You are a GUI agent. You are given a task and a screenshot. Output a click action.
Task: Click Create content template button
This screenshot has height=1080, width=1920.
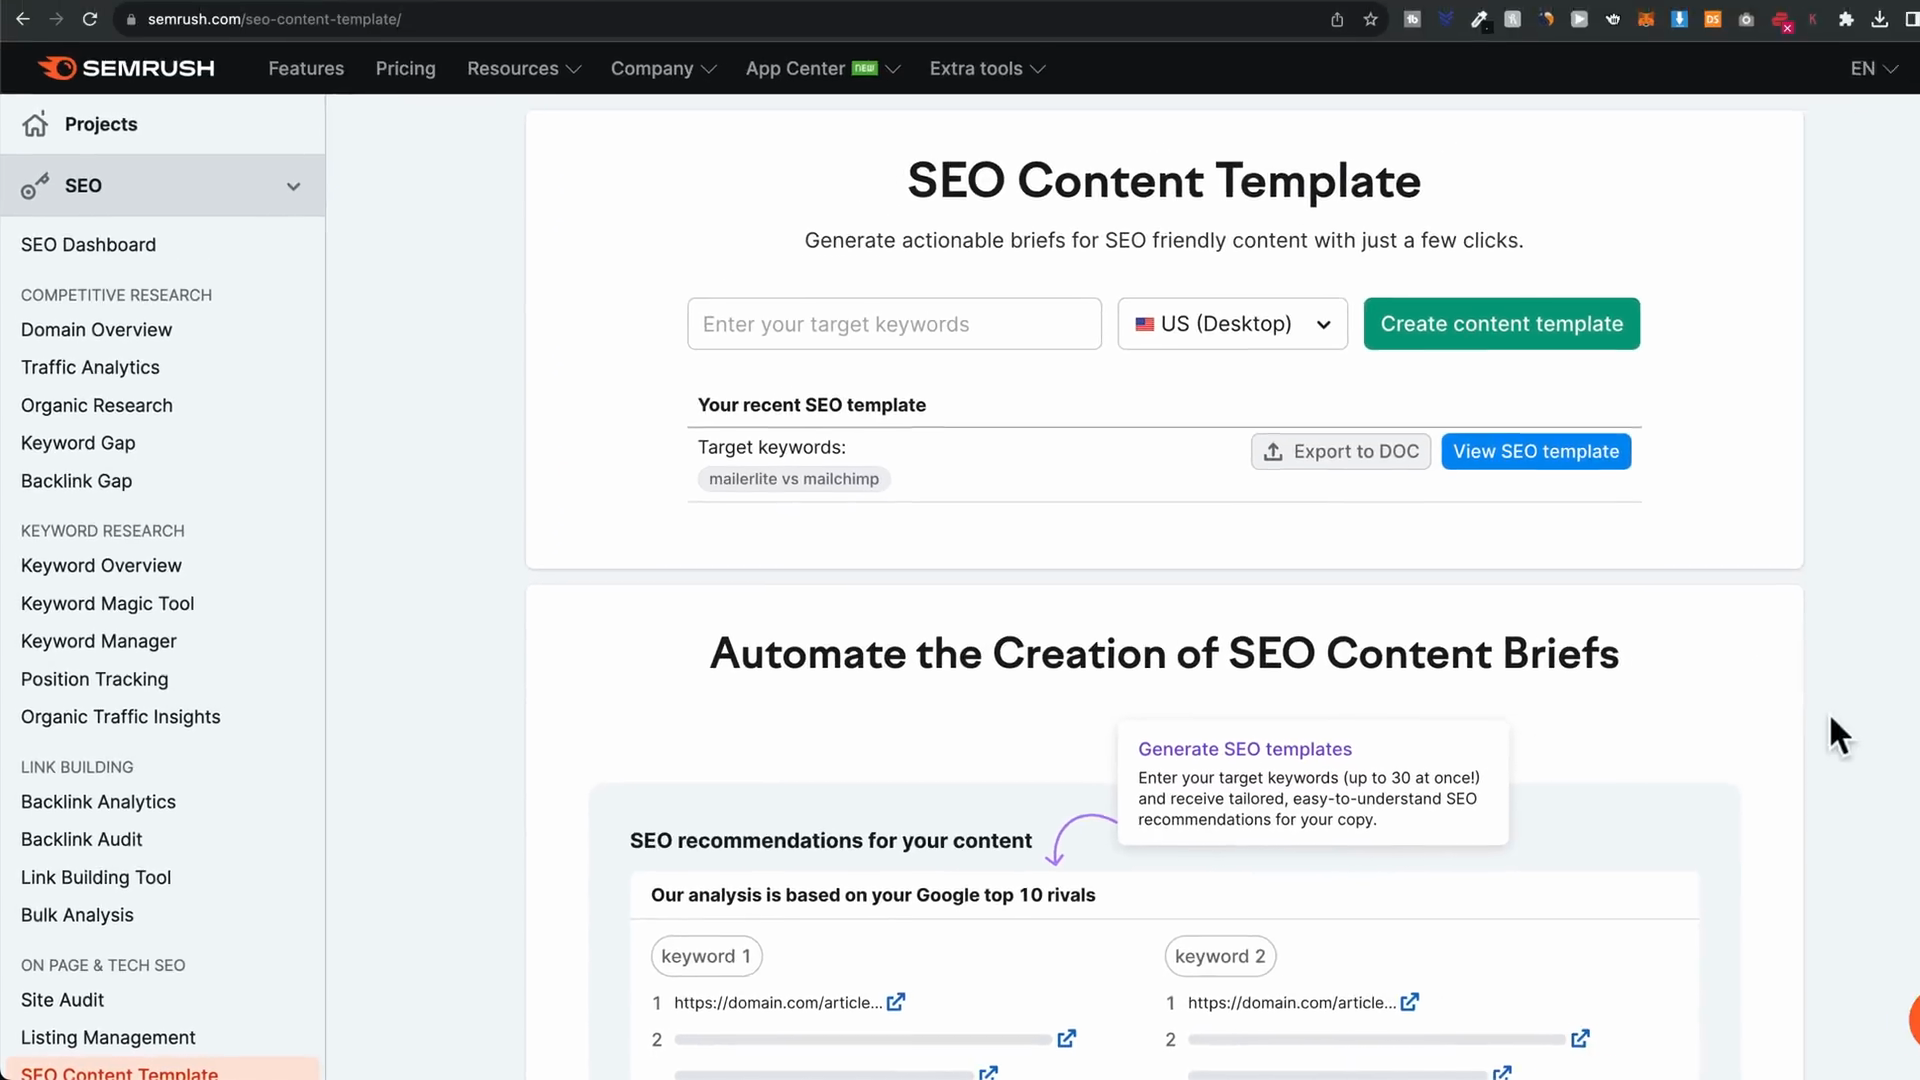click(x=1501, y=324)
